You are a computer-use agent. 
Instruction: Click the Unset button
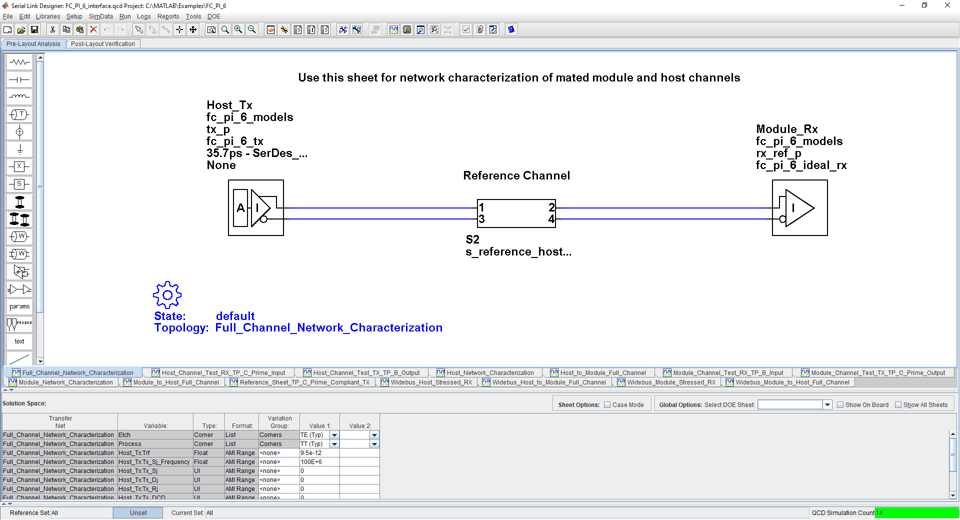pyautogui.click(x=138, y=513)
